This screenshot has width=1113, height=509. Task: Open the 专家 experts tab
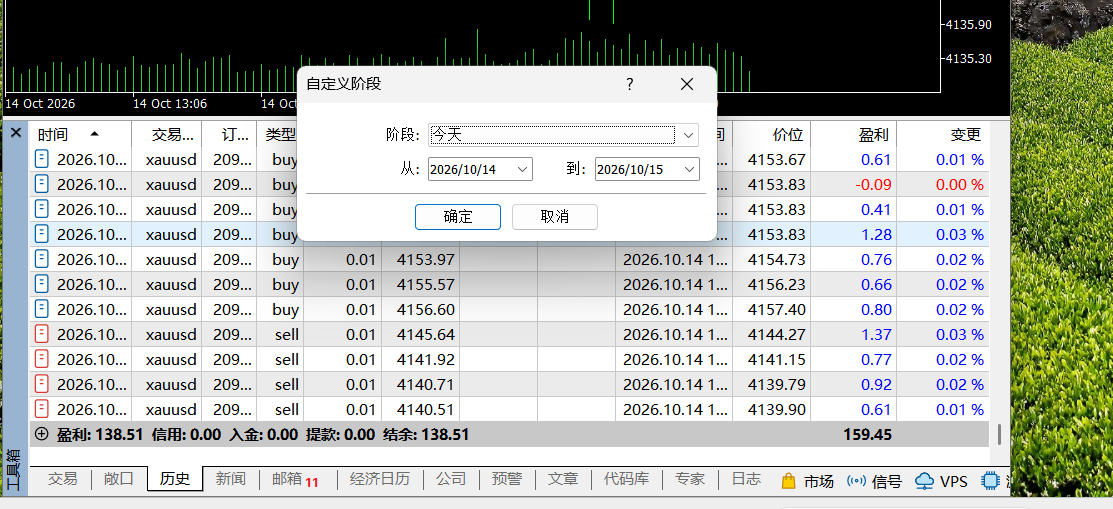coord(690,479)
